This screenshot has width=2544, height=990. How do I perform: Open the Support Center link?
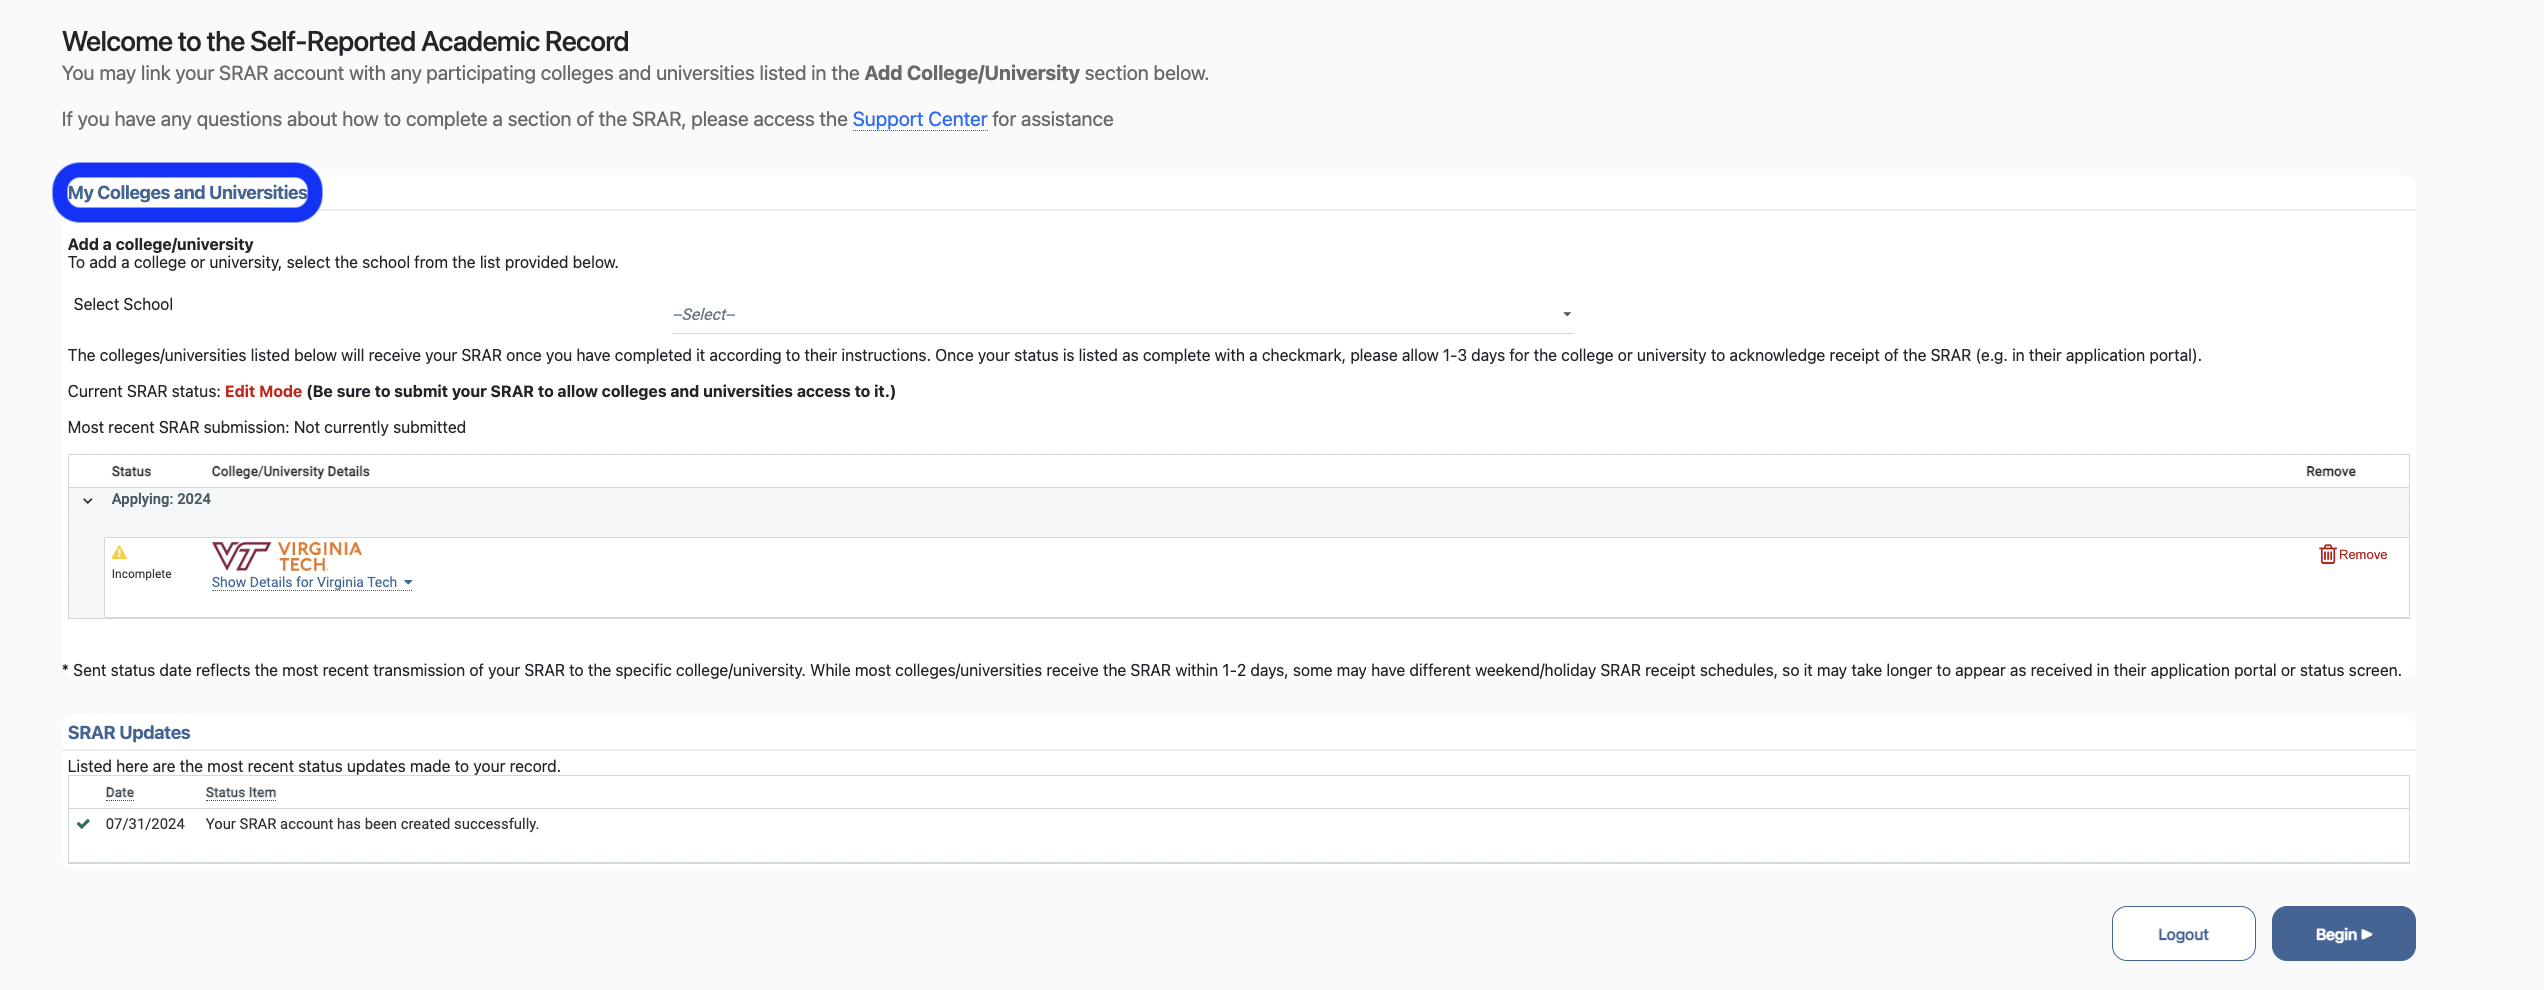(919, 119)
